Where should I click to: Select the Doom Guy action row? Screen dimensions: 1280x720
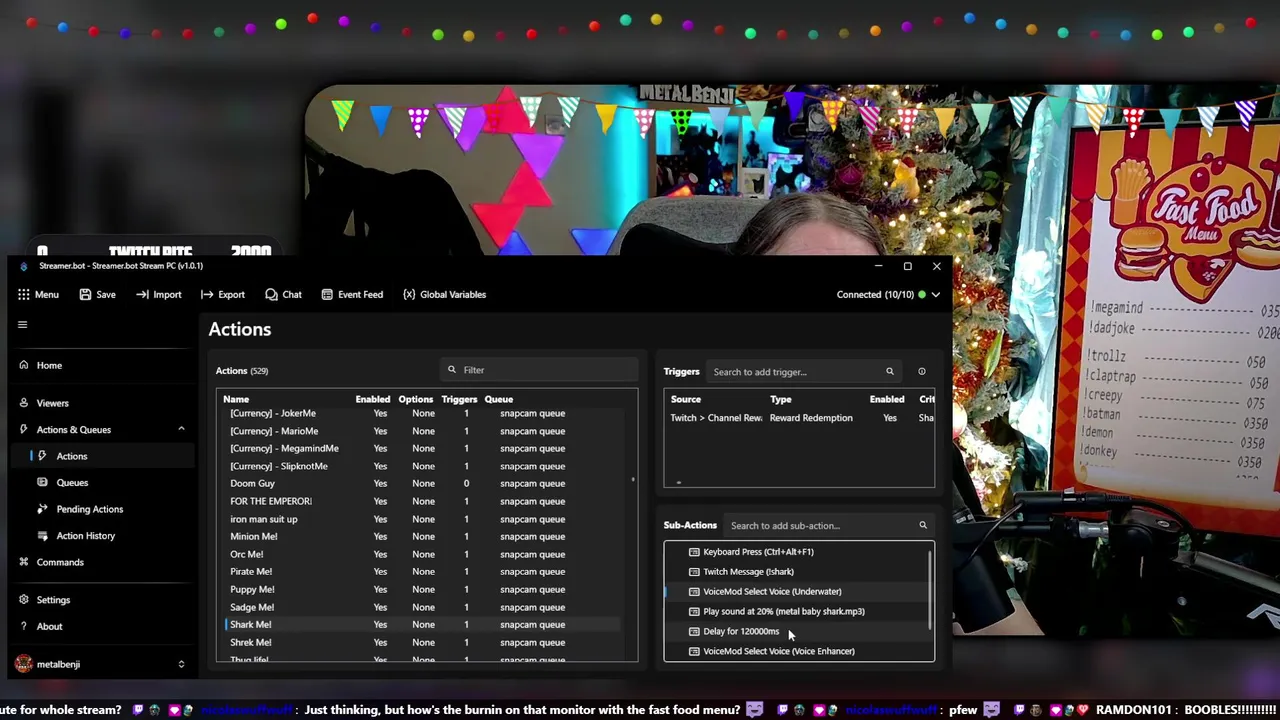coord(422,483)
